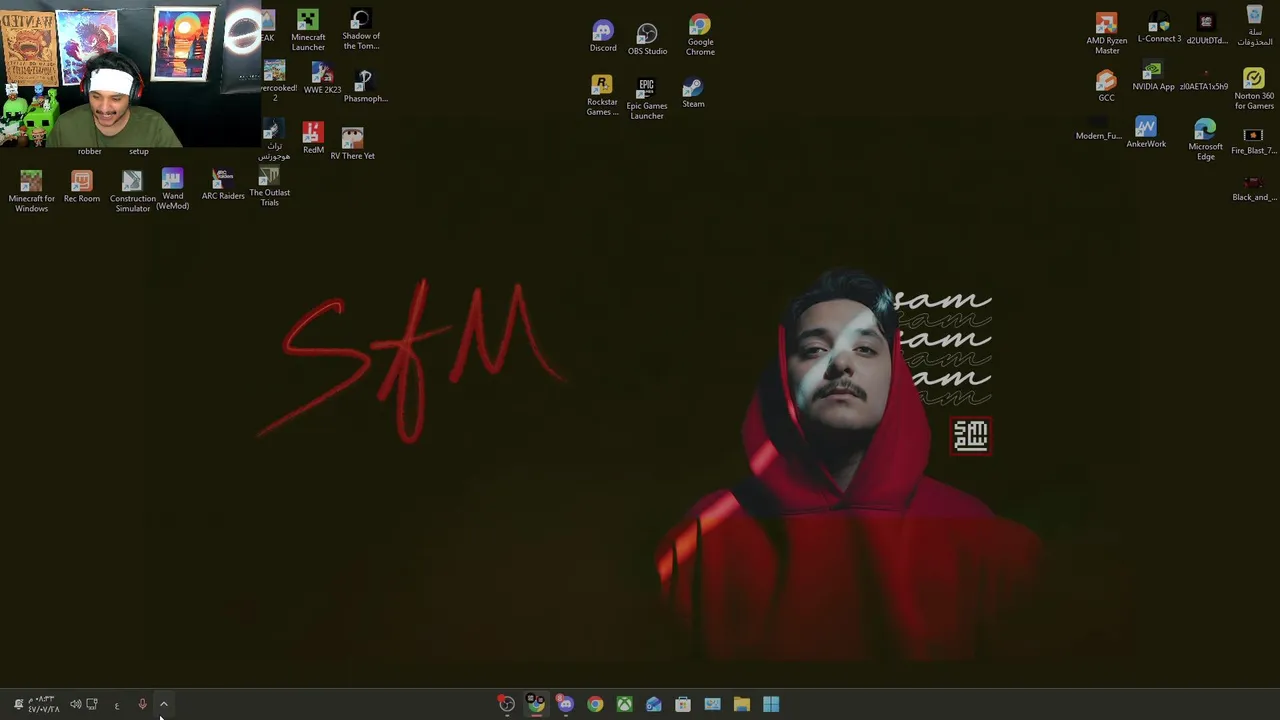1280x720 pixels.
Task: Select the Recycle Bin desktop icon
Action: pyautogui.click(x=1254, y=26)
